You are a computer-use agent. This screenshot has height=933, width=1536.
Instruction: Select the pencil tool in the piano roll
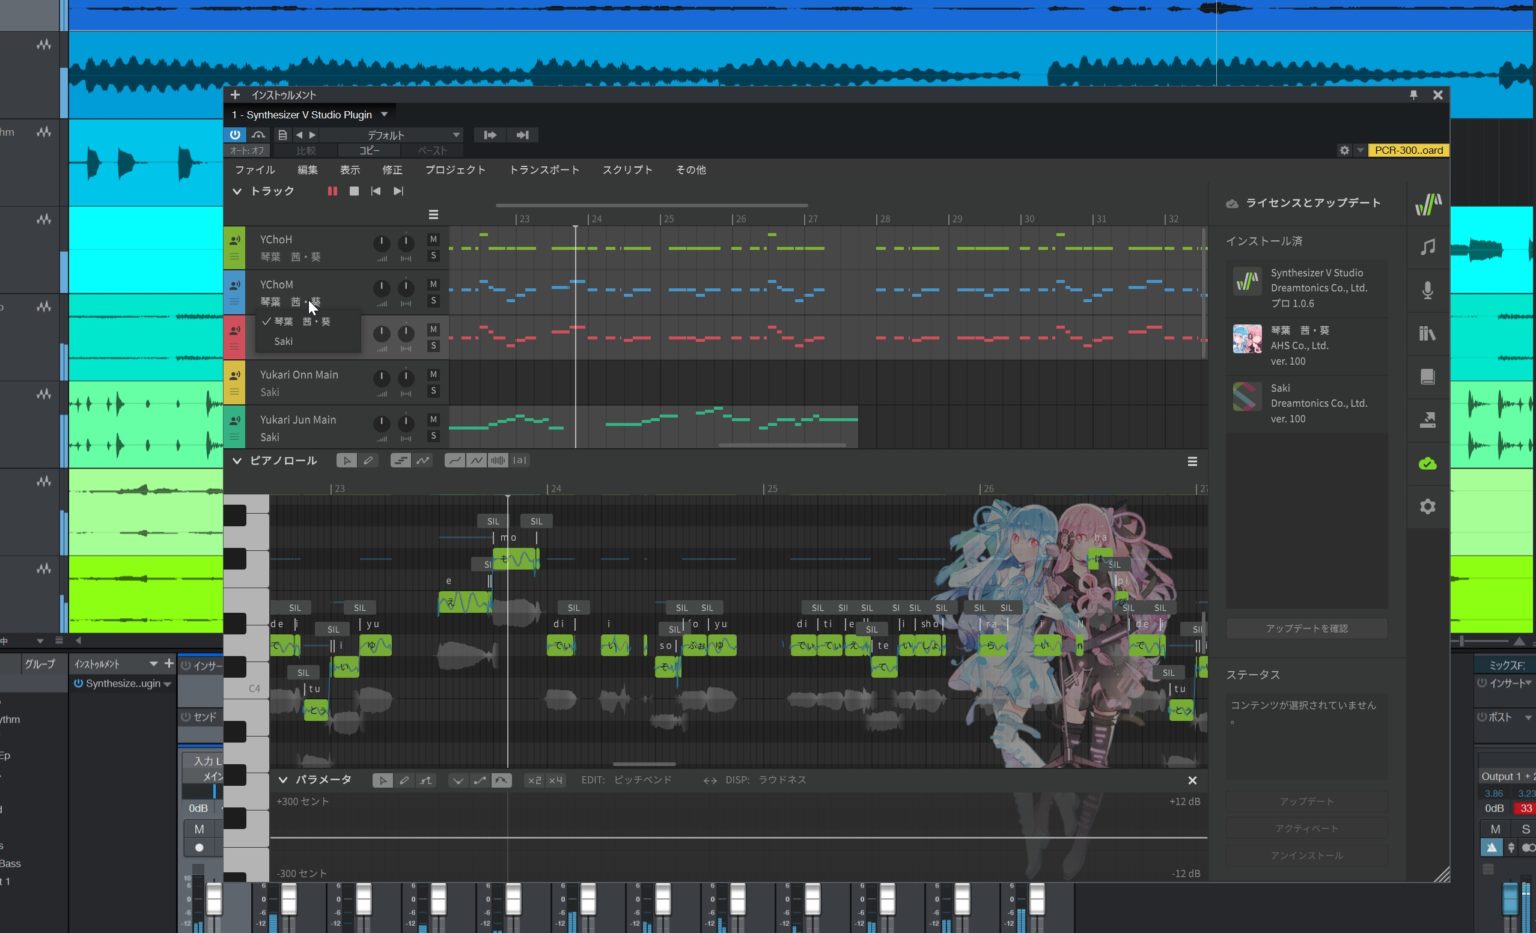(x=368, y=460)
